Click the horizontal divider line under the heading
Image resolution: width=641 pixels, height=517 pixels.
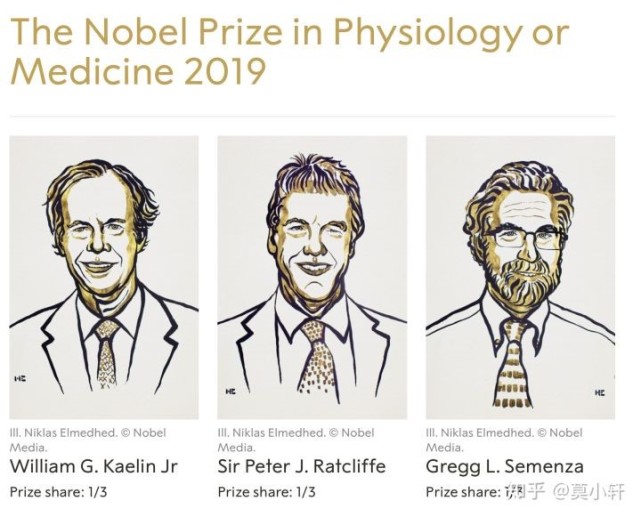pos(312,117)
